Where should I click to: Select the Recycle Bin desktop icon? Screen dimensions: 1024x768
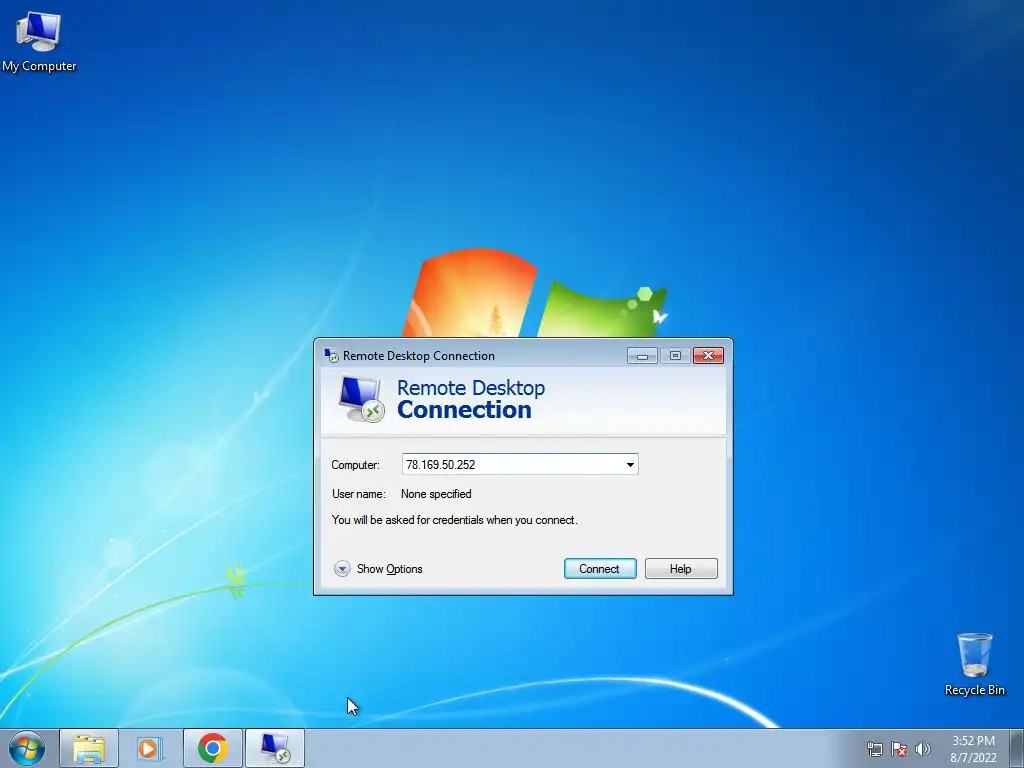tap(974, 664)
